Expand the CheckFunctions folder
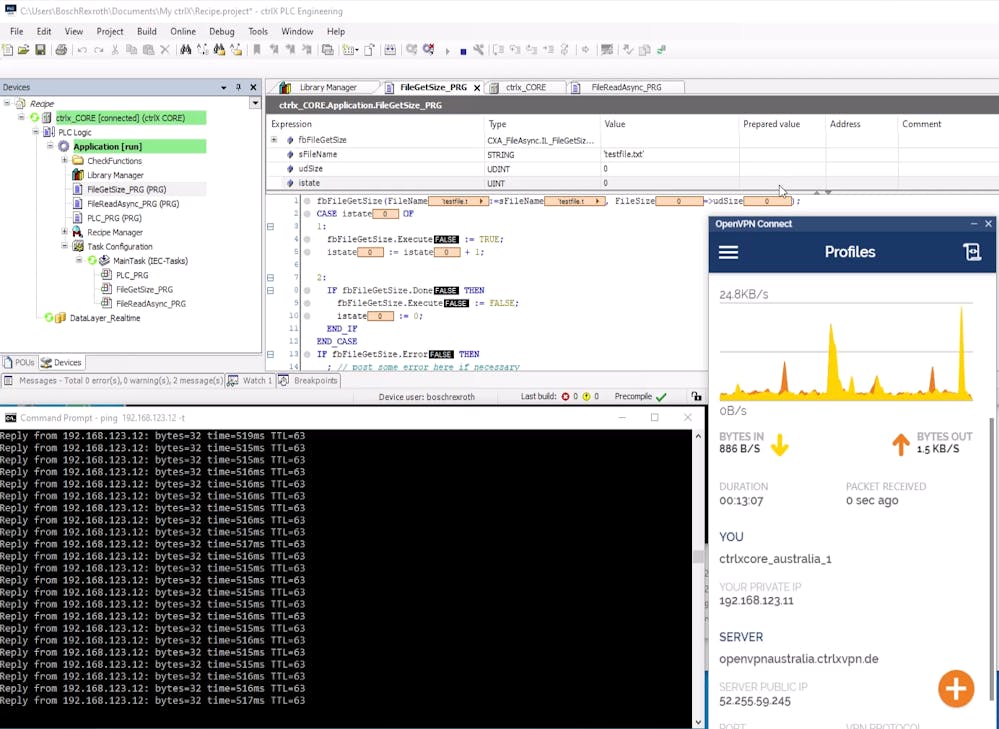This screenshot has width=999, height=729. (x=64, y=161)
